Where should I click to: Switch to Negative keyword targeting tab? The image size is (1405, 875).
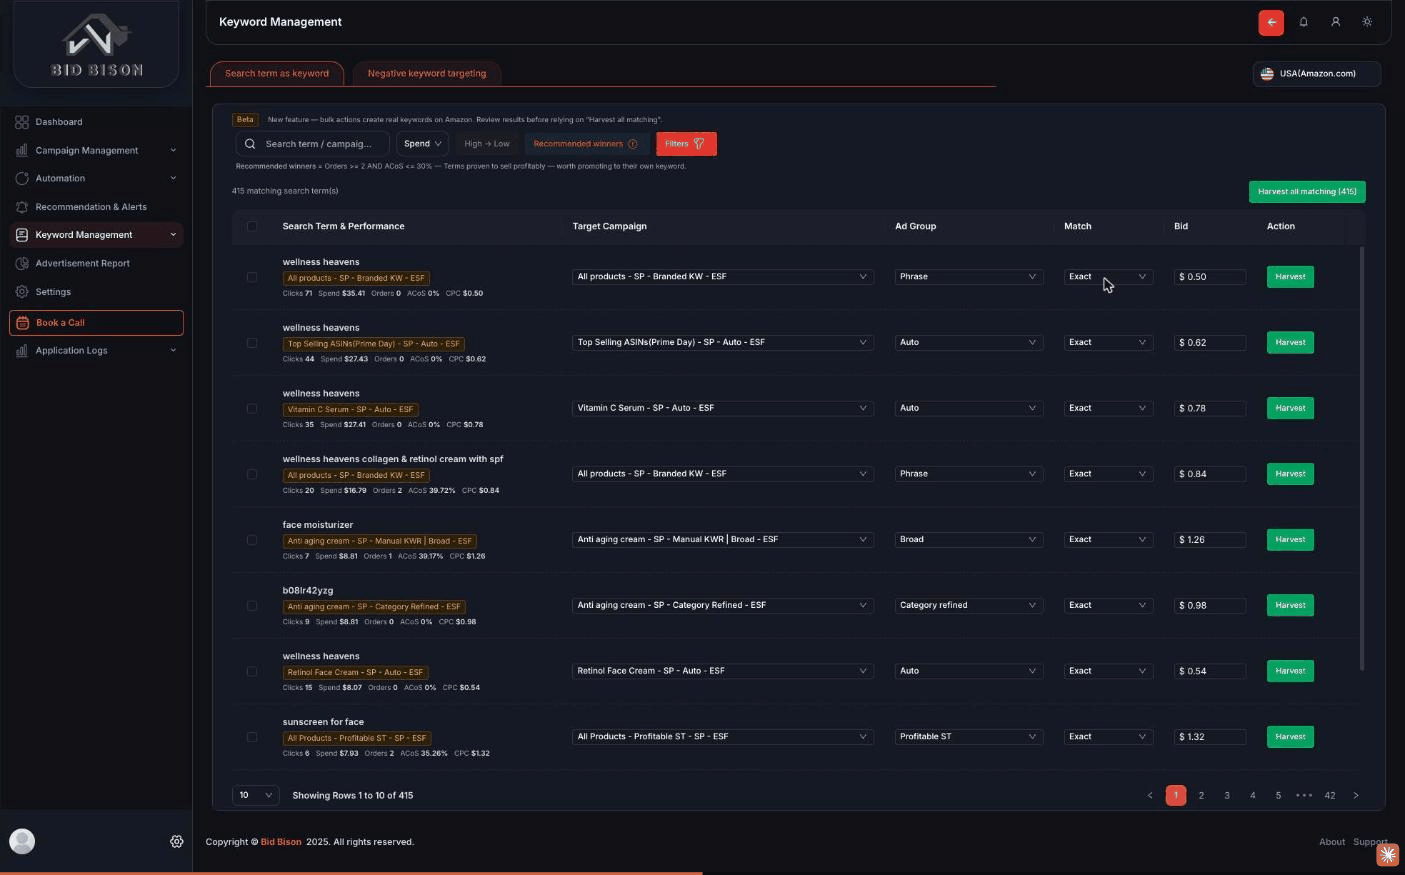coord(427,74)
